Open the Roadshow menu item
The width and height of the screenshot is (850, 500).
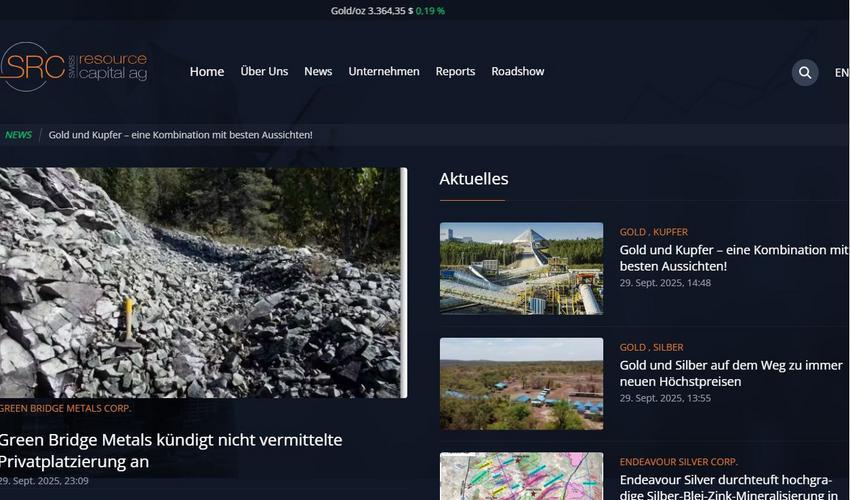click(518, 72)
